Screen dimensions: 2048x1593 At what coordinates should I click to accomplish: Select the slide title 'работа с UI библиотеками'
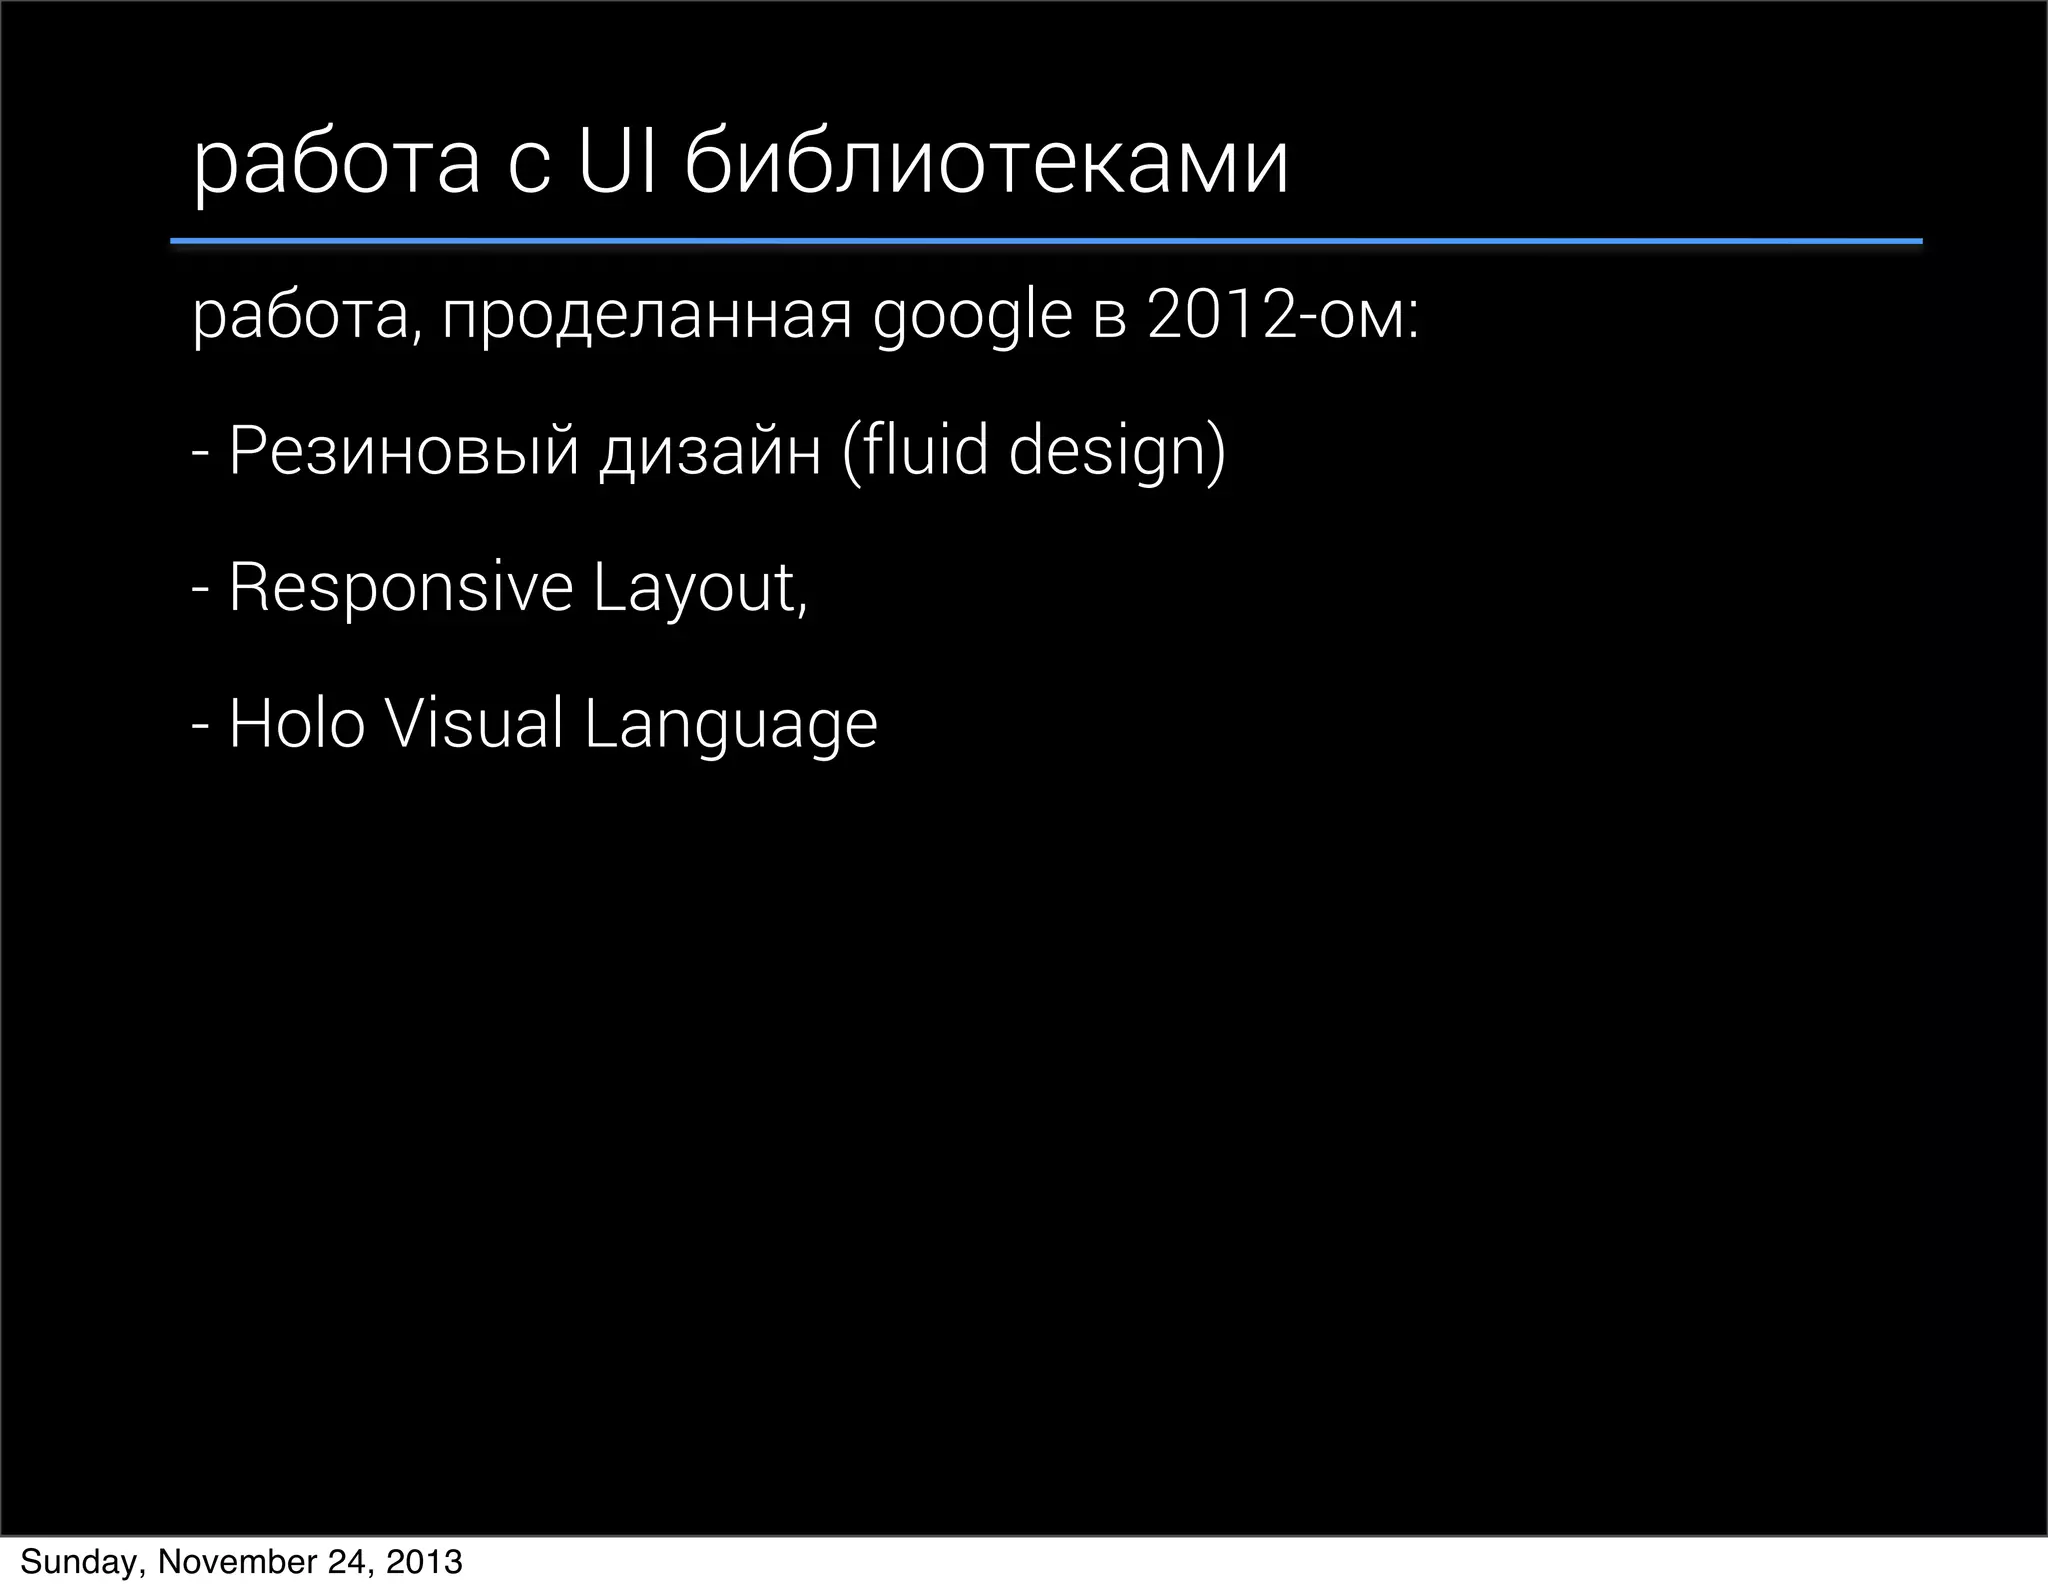coord(741,164)
